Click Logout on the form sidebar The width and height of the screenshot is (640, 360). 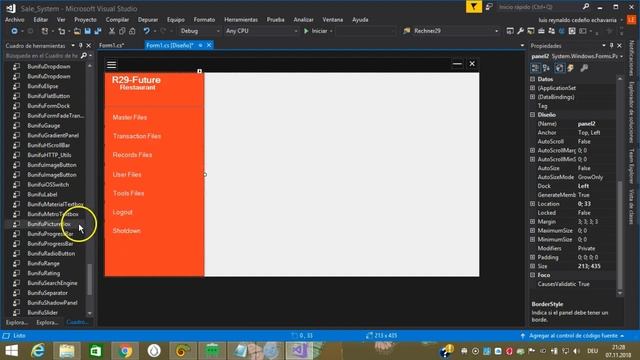point(122,212)
